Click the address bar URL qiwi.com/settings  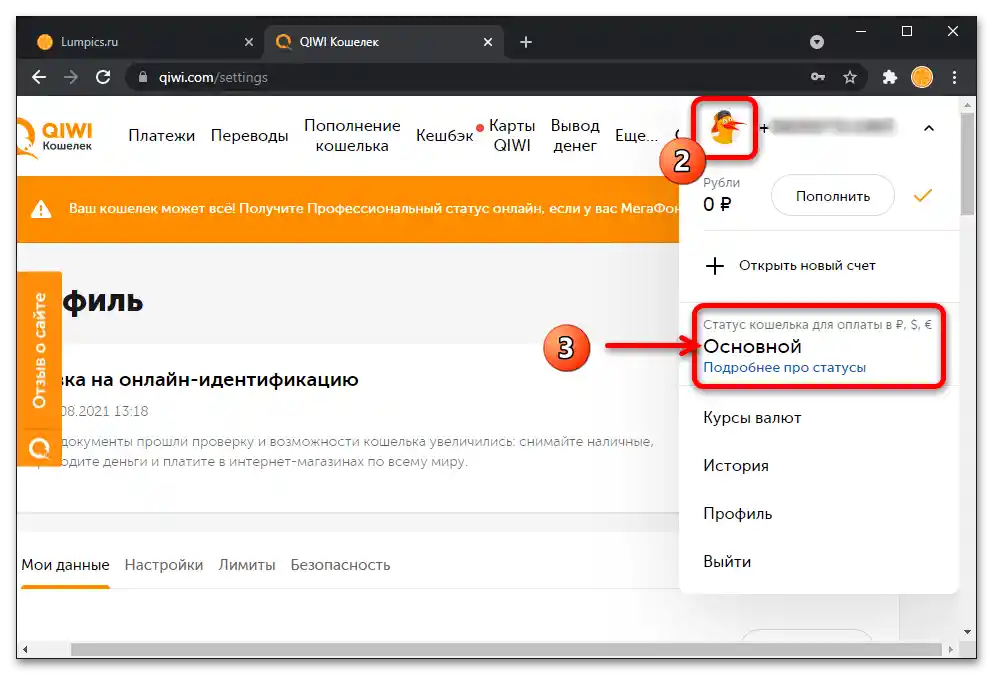[213, 77]
